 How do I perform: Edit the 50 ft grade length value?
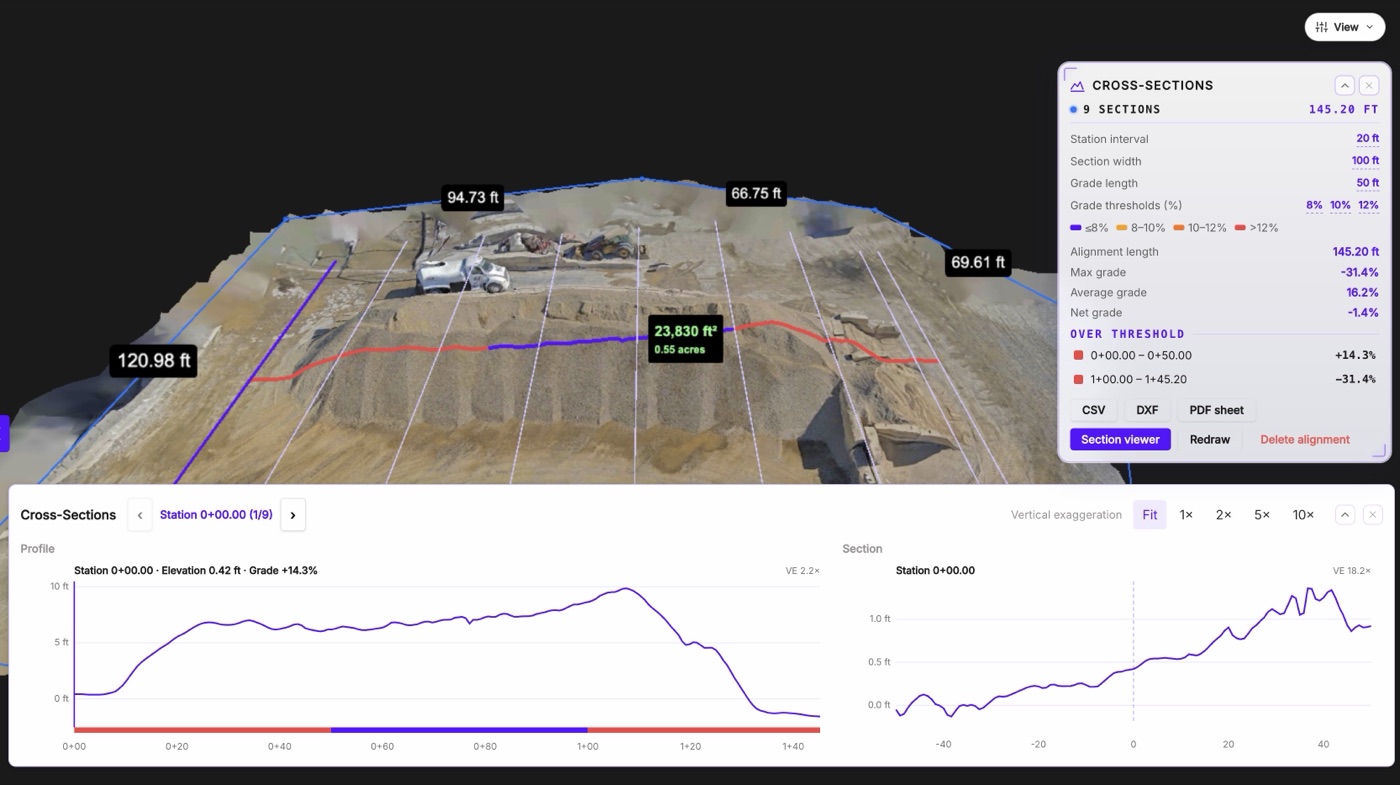pos(1367,183)
